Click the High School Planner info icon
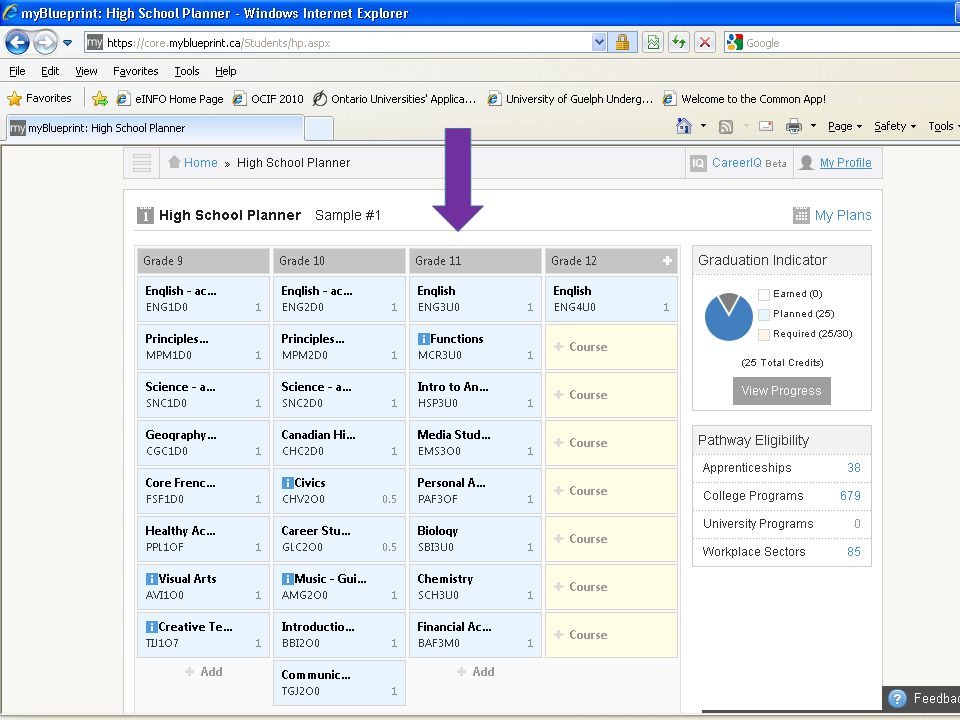The image size is (960, 720). pyautogui.click(x=145, y=216)
